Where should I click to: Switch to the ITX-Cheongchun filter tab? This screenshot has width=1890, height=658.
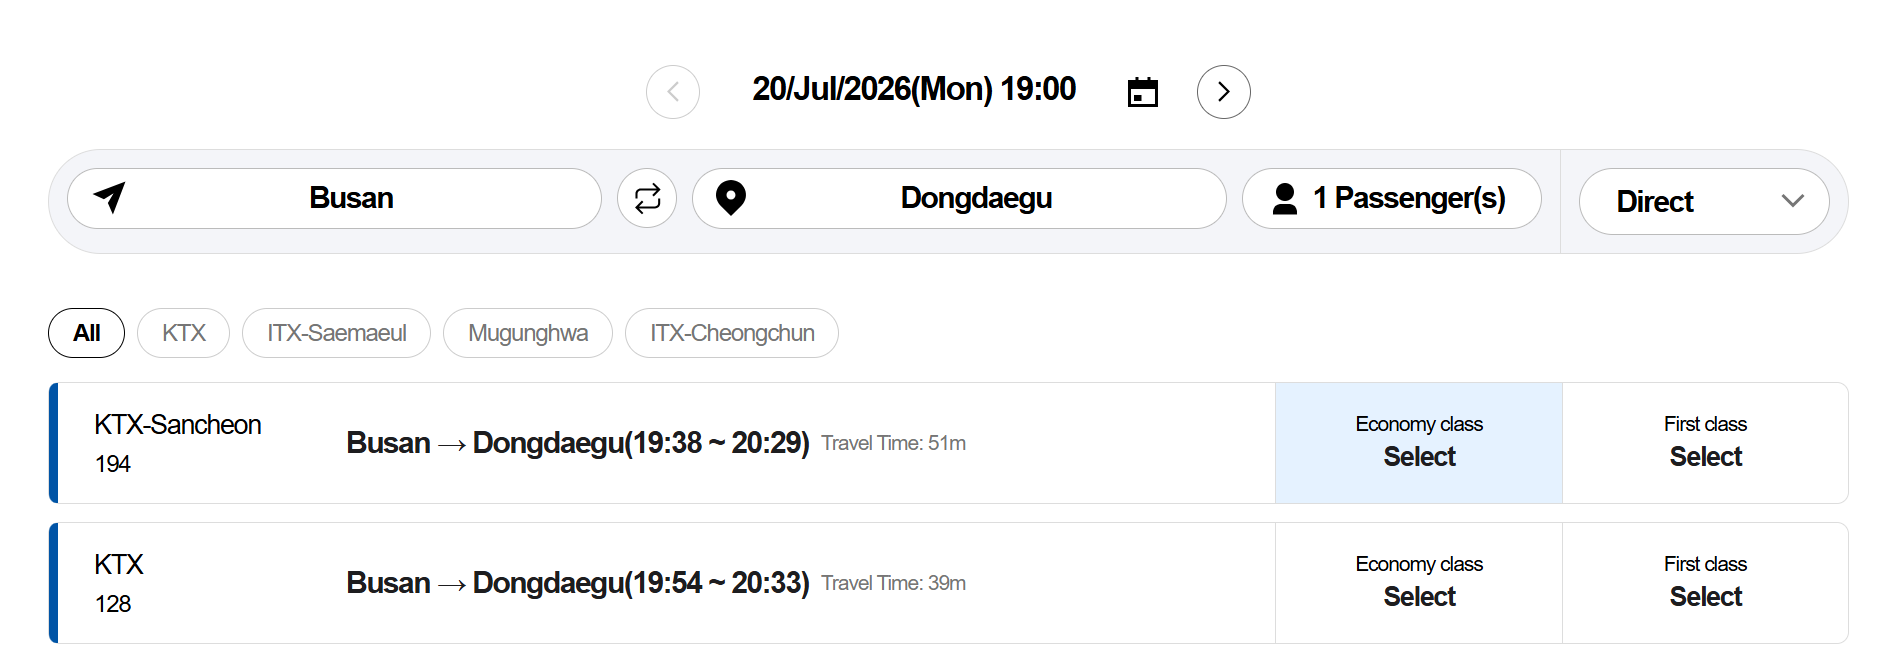pos(732,333)
